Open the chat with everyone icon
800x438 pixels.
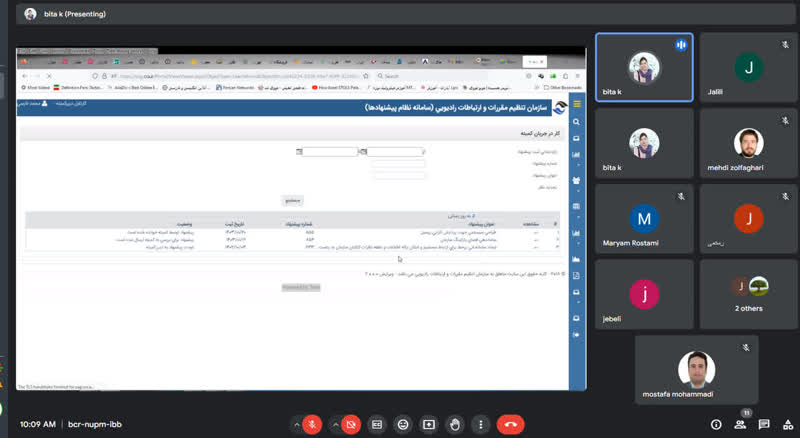click(764, 424)
